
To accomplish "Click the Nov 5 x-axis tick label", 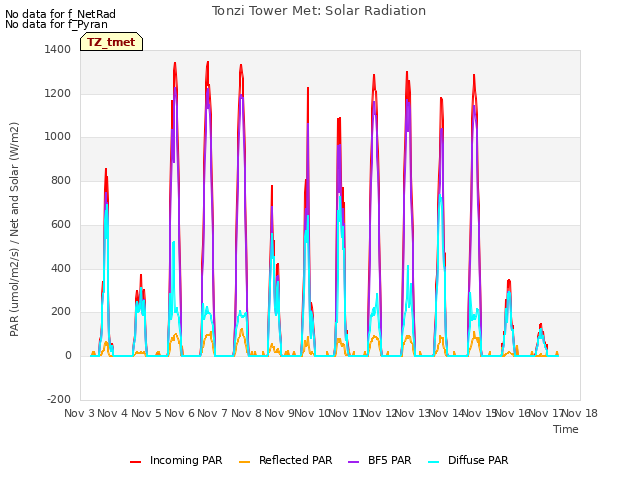I will [x=146, y=413].
